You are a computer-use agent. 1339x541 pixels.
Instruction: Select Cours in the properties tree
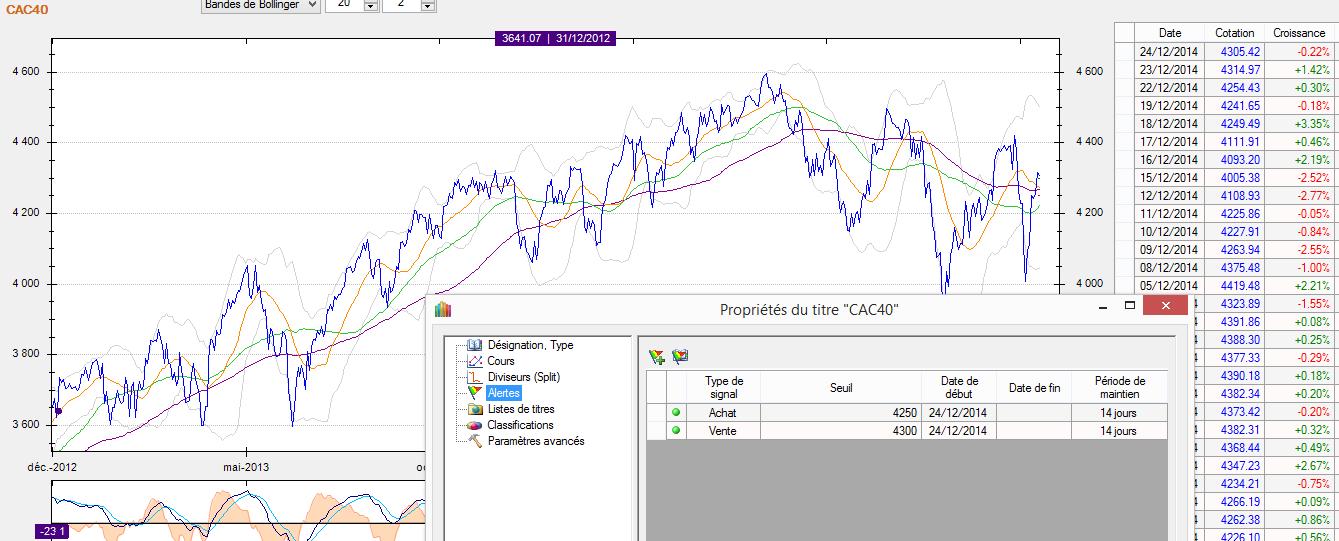(x=501, y=361)
